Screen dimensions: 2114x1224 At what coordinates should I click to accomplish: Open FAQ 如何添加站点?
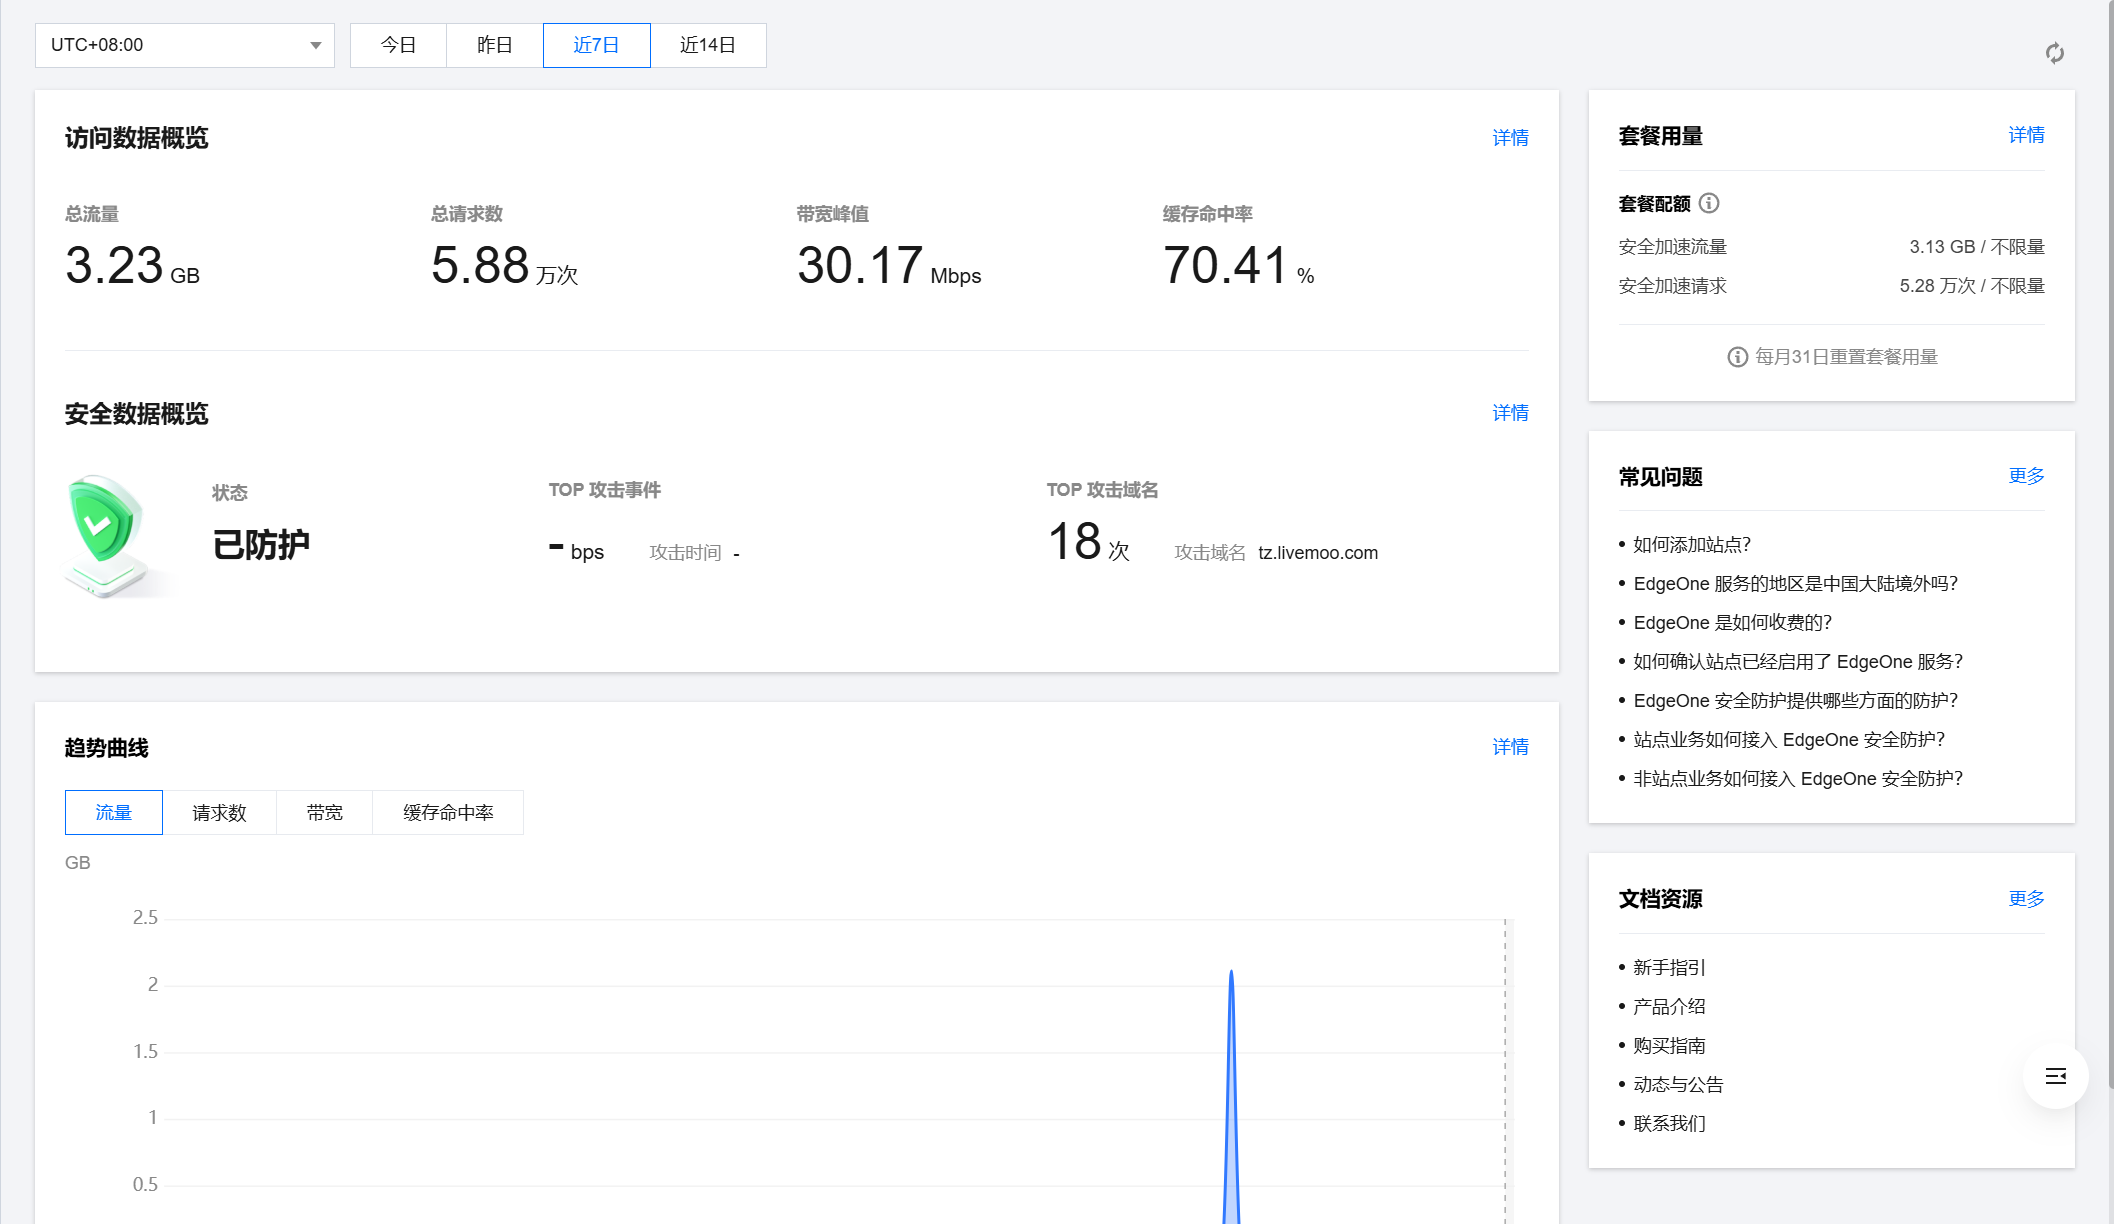coord(1692,545)
